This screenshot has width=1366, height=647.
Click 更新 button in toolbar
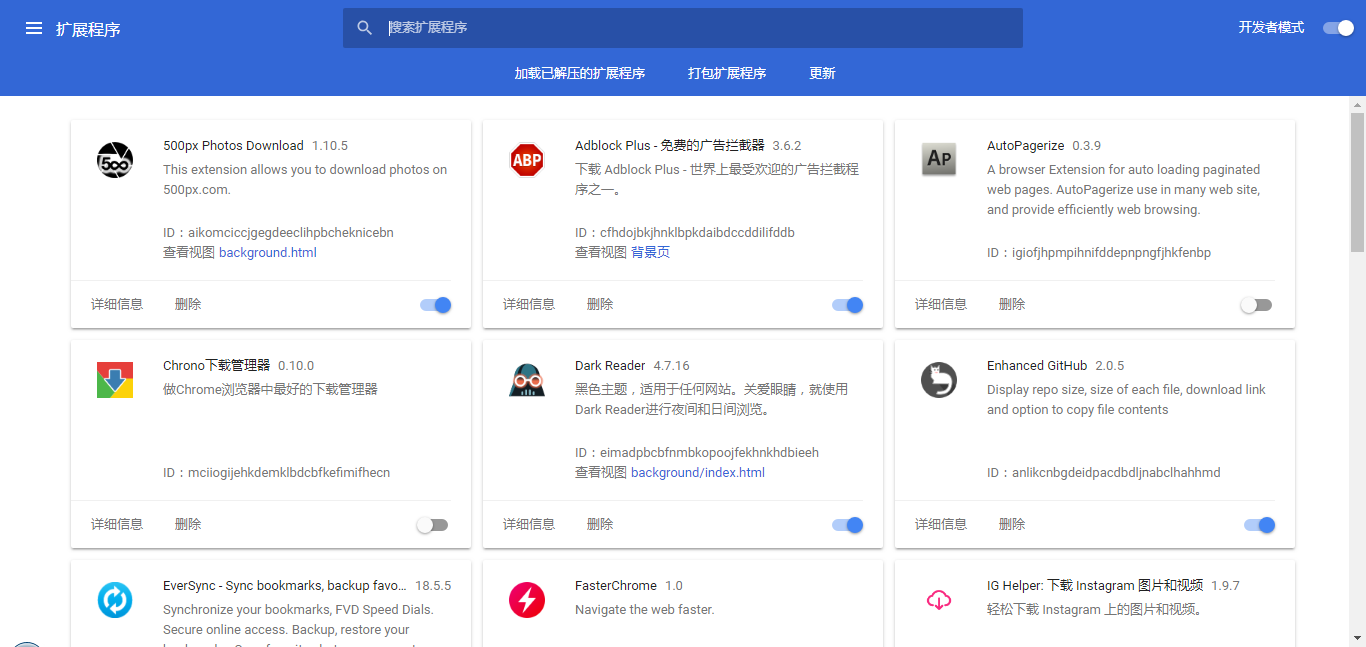[x=822, y=73]
